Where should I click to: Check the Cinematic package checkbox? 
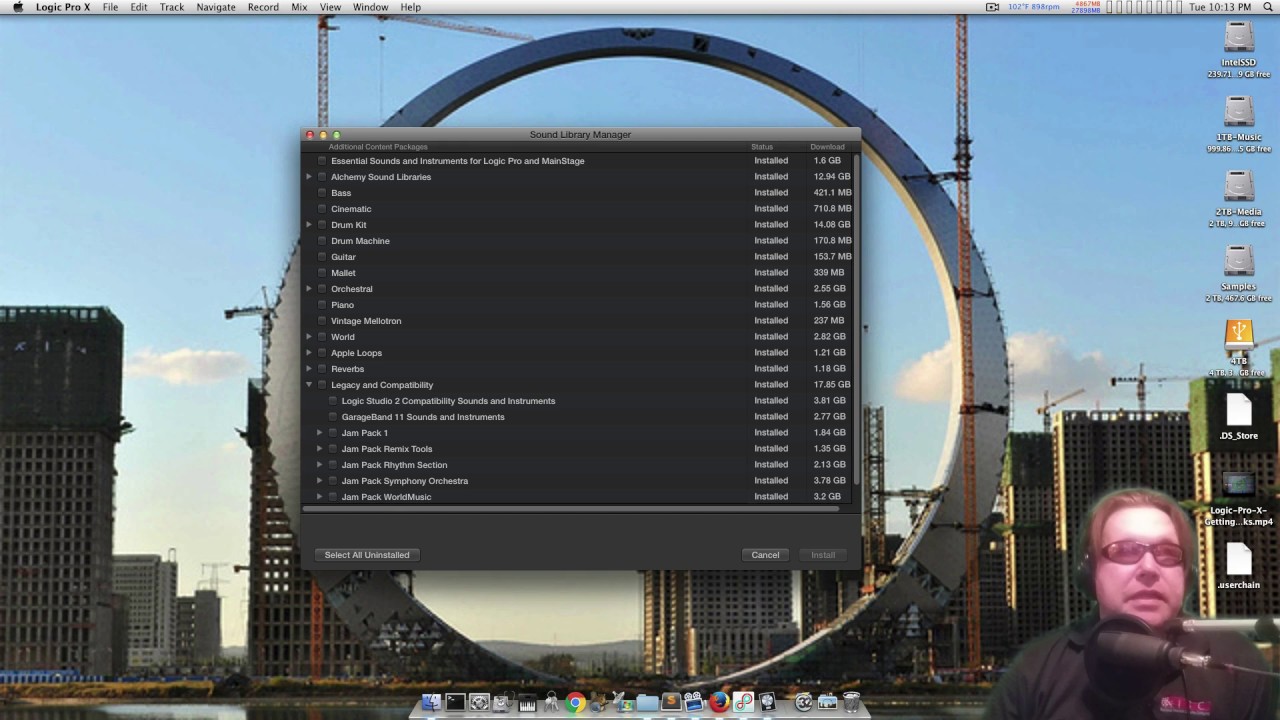coord(322,209)
